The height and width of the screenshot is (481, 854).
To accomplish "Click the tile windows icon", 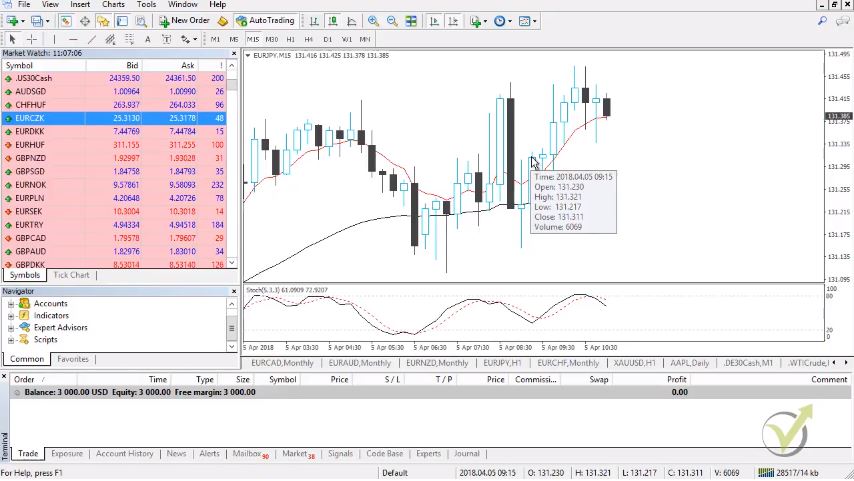I will tap(411, 21).
